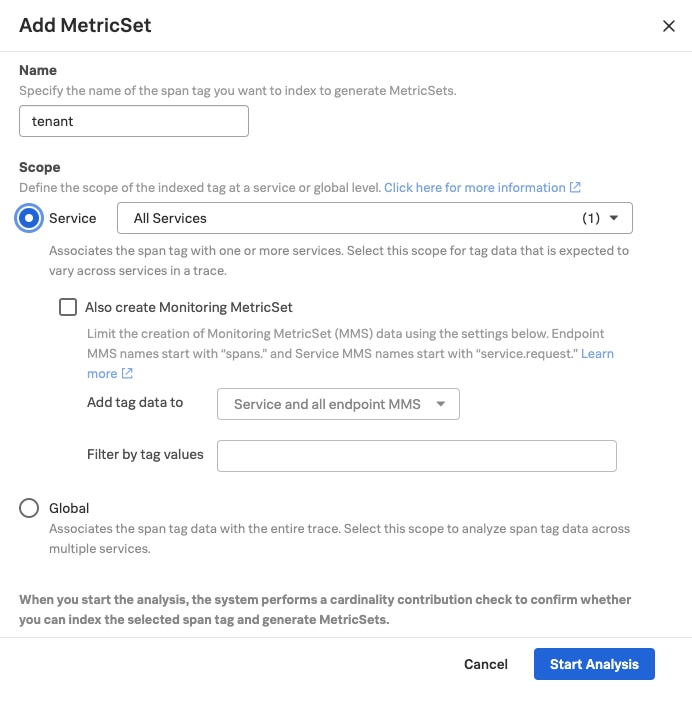This screenshot has height=709, width=692.
Task: Select the Global scope radio button
Action: pos(30,508)
